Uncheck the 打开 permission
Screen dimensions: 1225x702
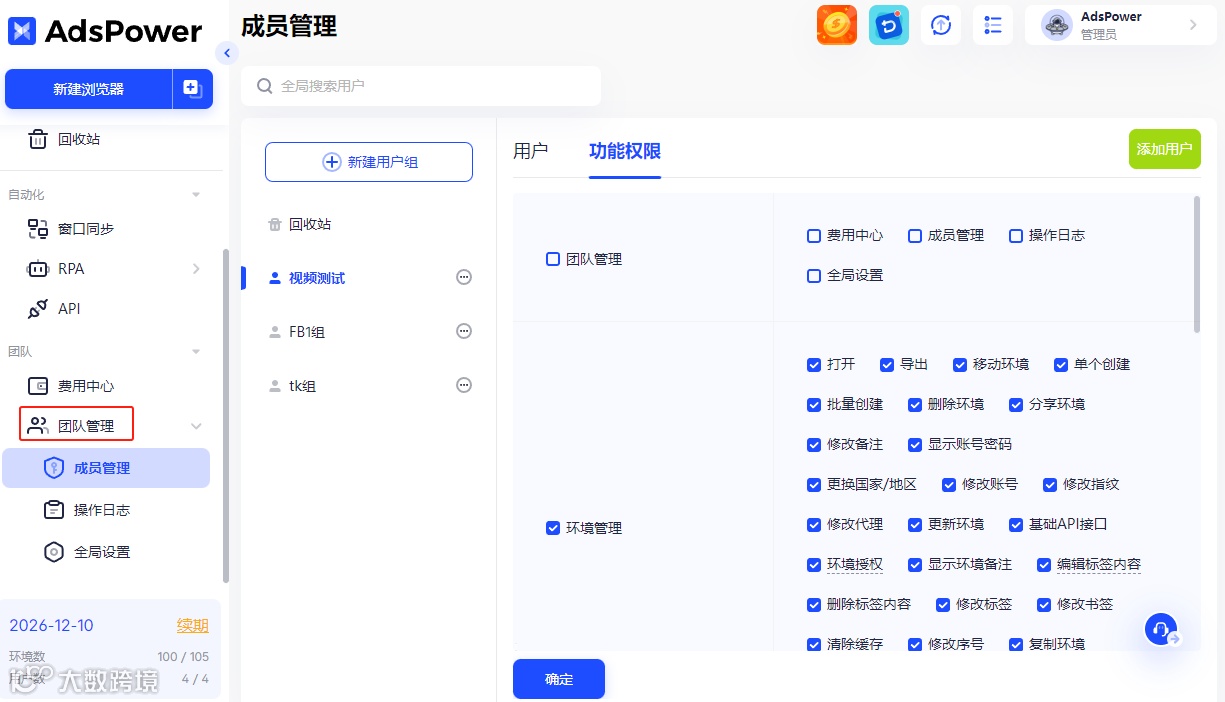814,365
